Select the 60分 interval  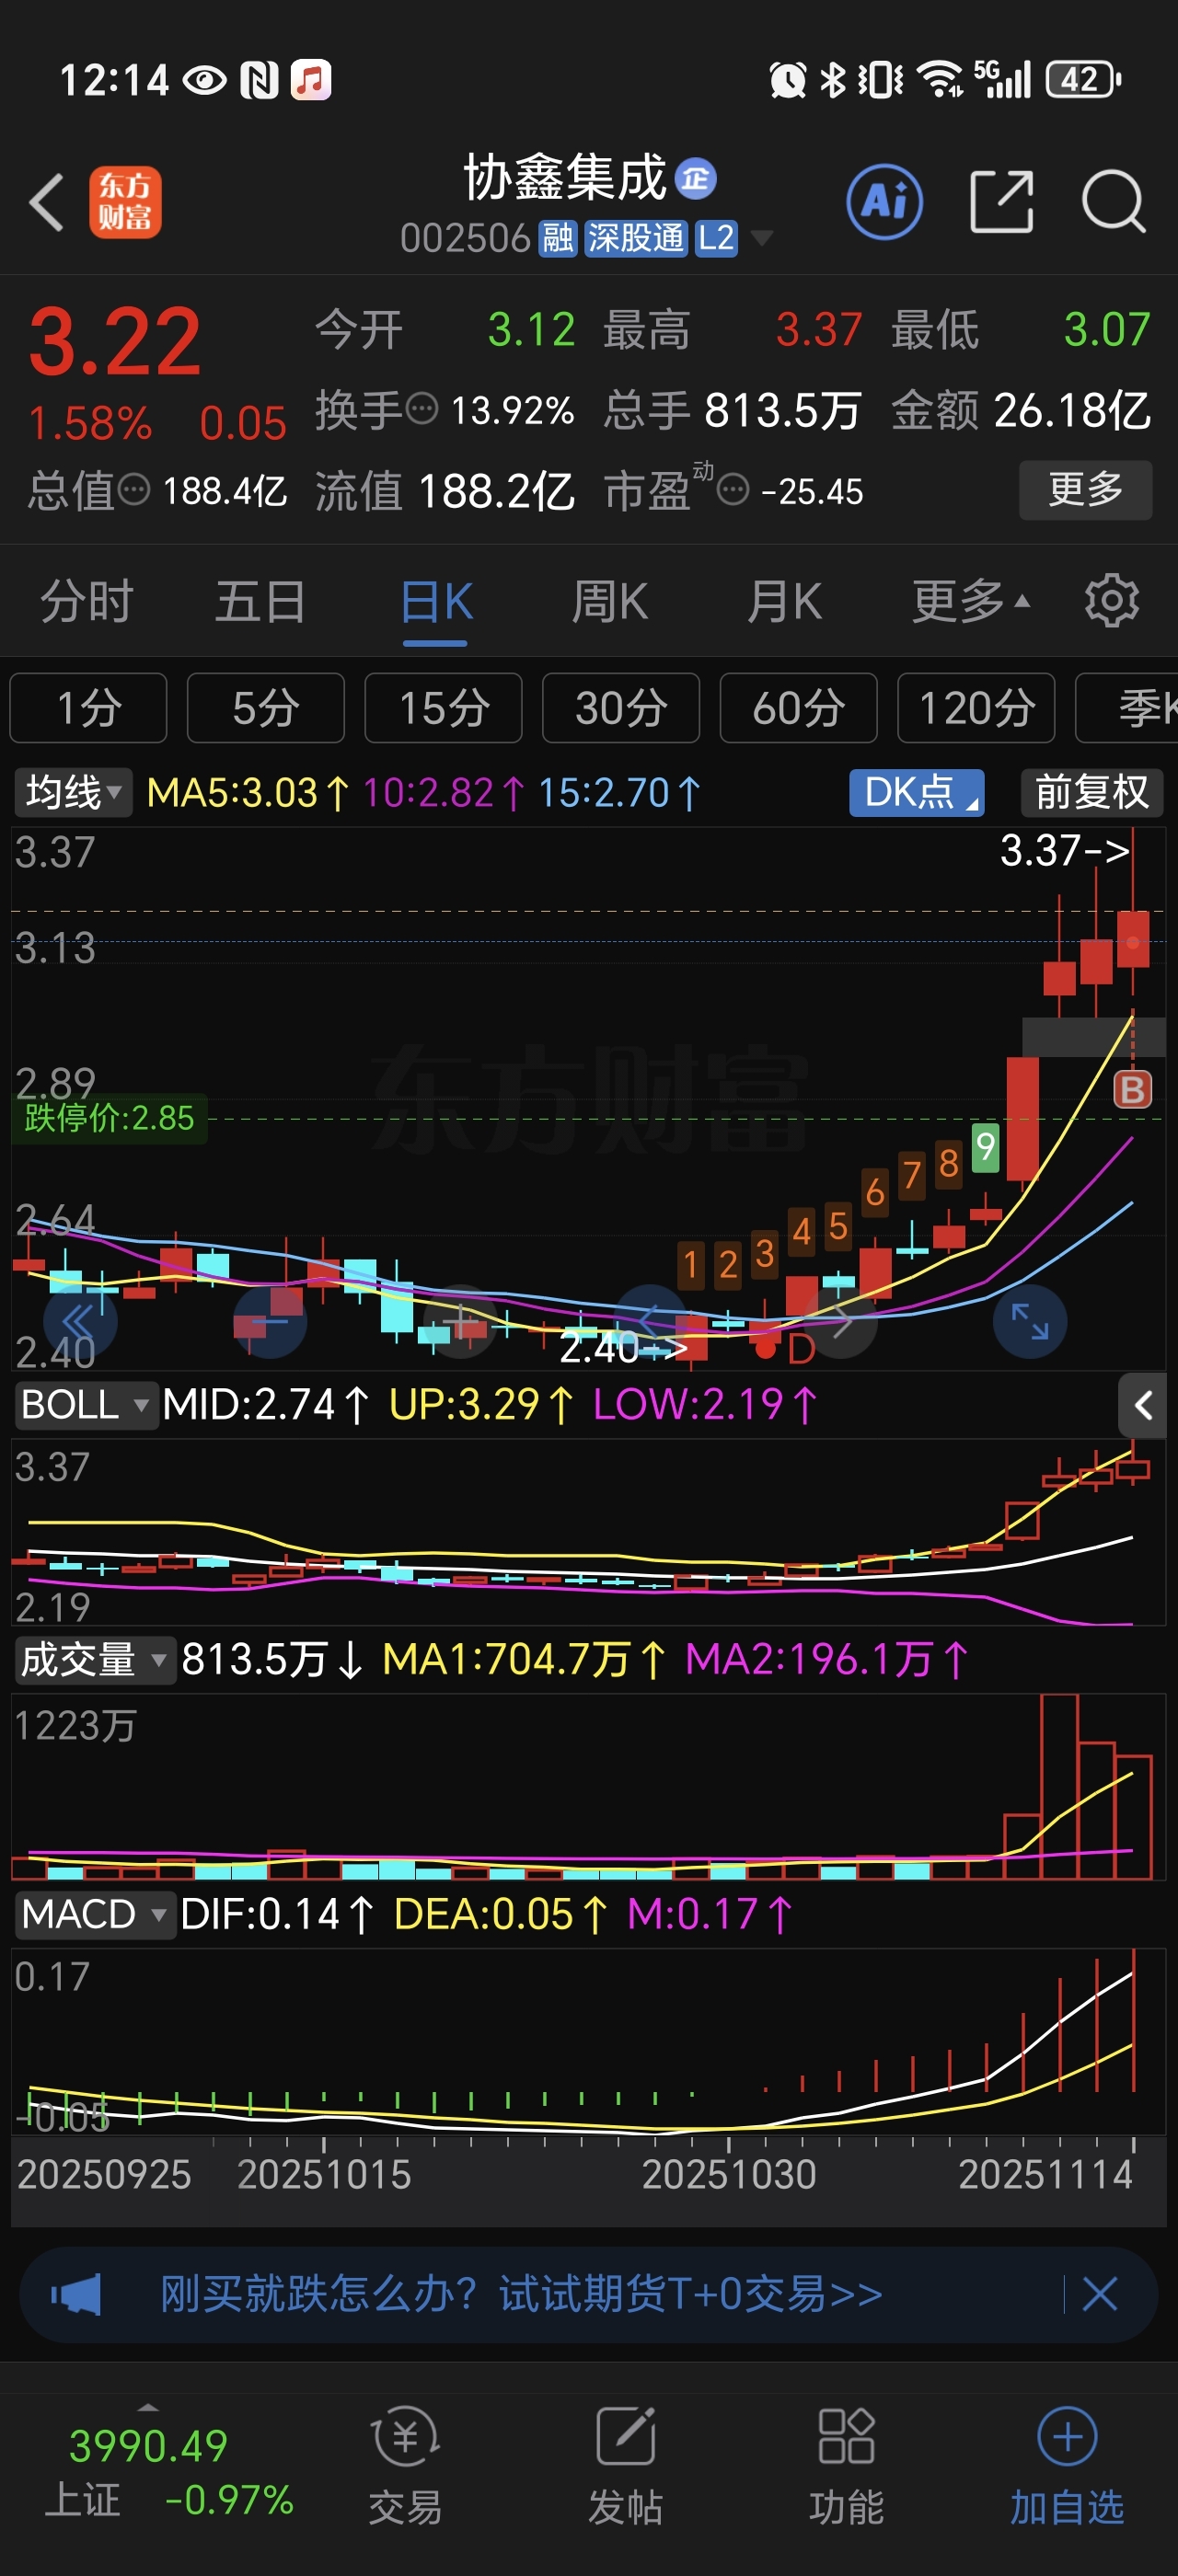click(x=798, y=708)
